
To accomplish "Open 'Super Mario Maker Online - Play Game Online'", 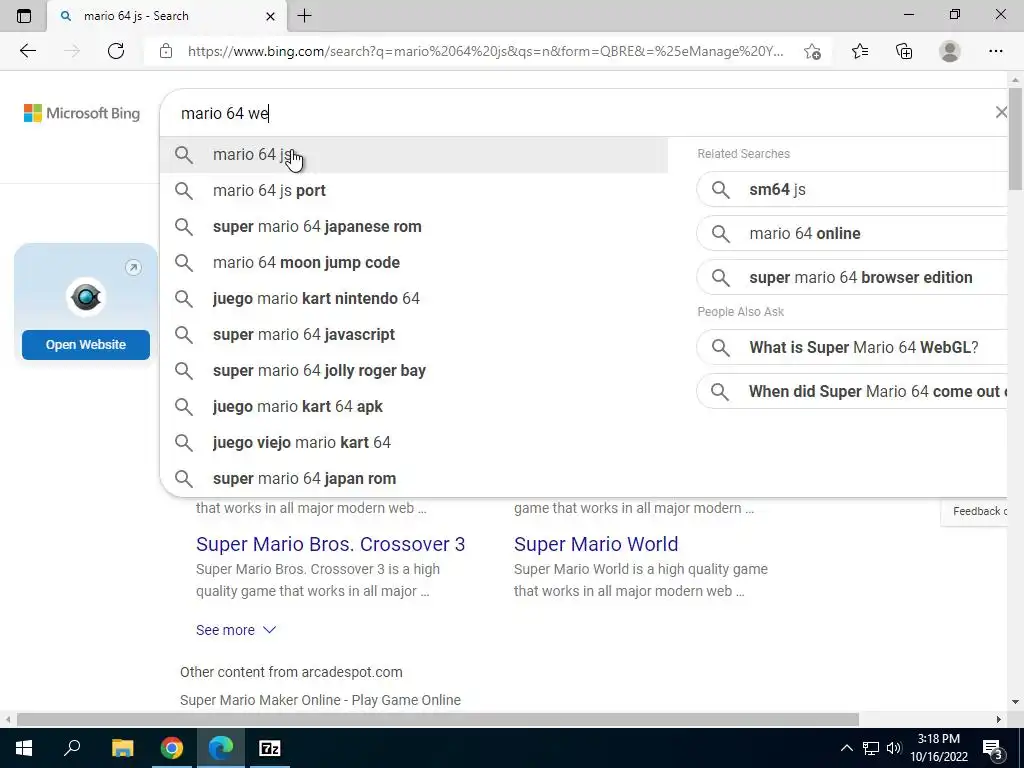I will 320,700.
